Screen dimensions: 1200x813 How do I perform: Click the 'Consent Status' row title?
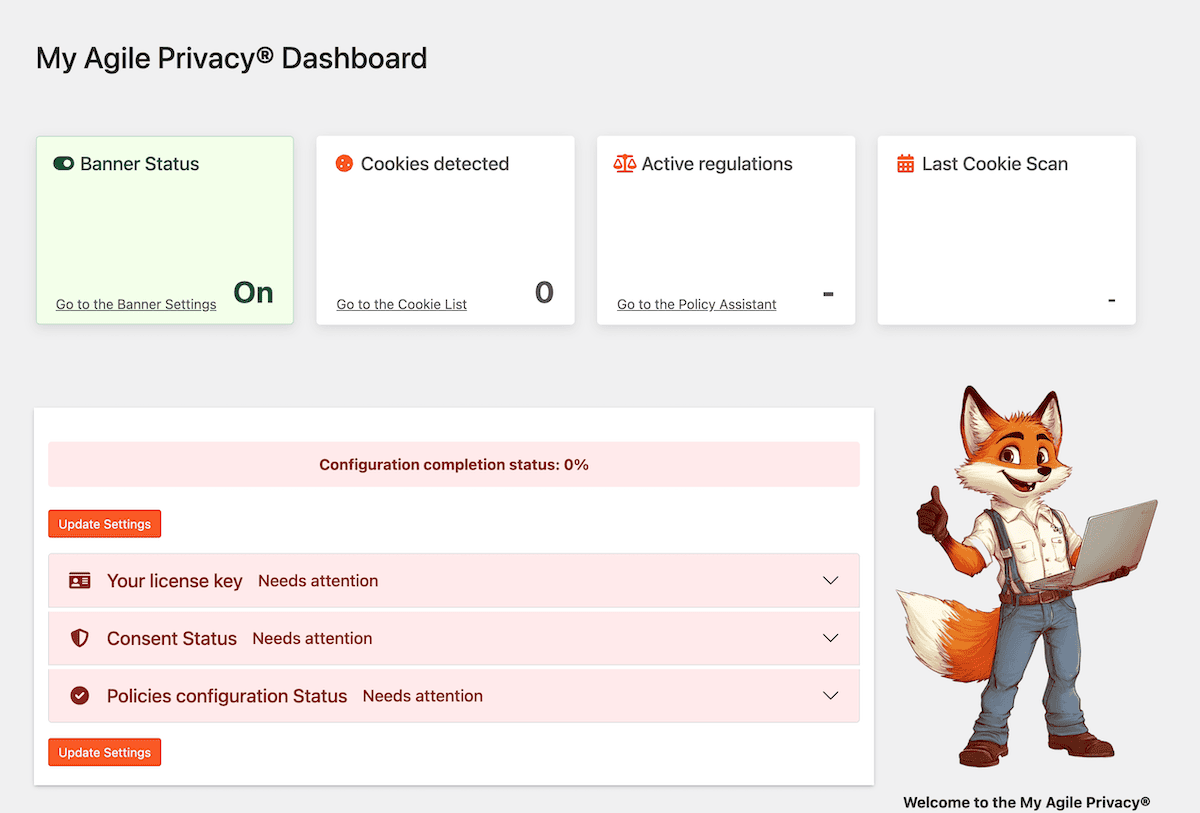click(x=172, y=638)
